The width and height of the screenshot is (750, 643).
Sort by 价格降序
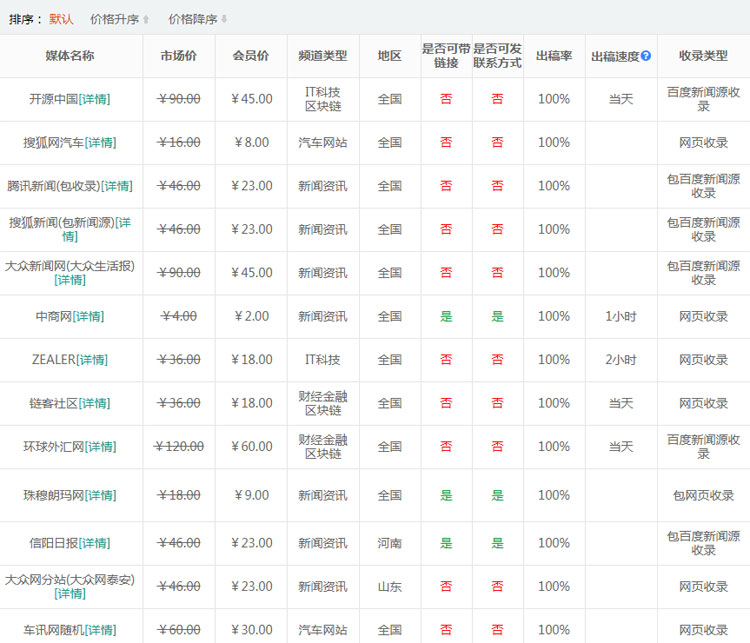coord(192,19)
